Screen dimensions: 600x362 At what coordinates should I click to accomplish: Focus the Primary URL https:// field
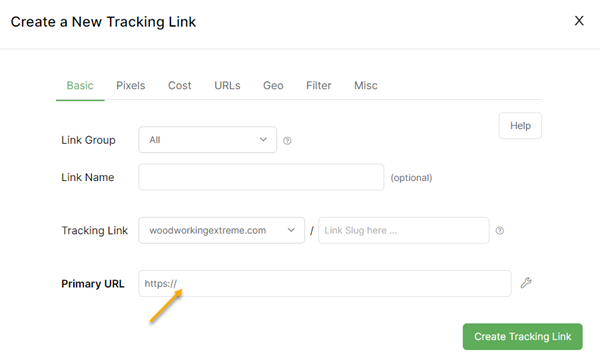coord(324,284)
